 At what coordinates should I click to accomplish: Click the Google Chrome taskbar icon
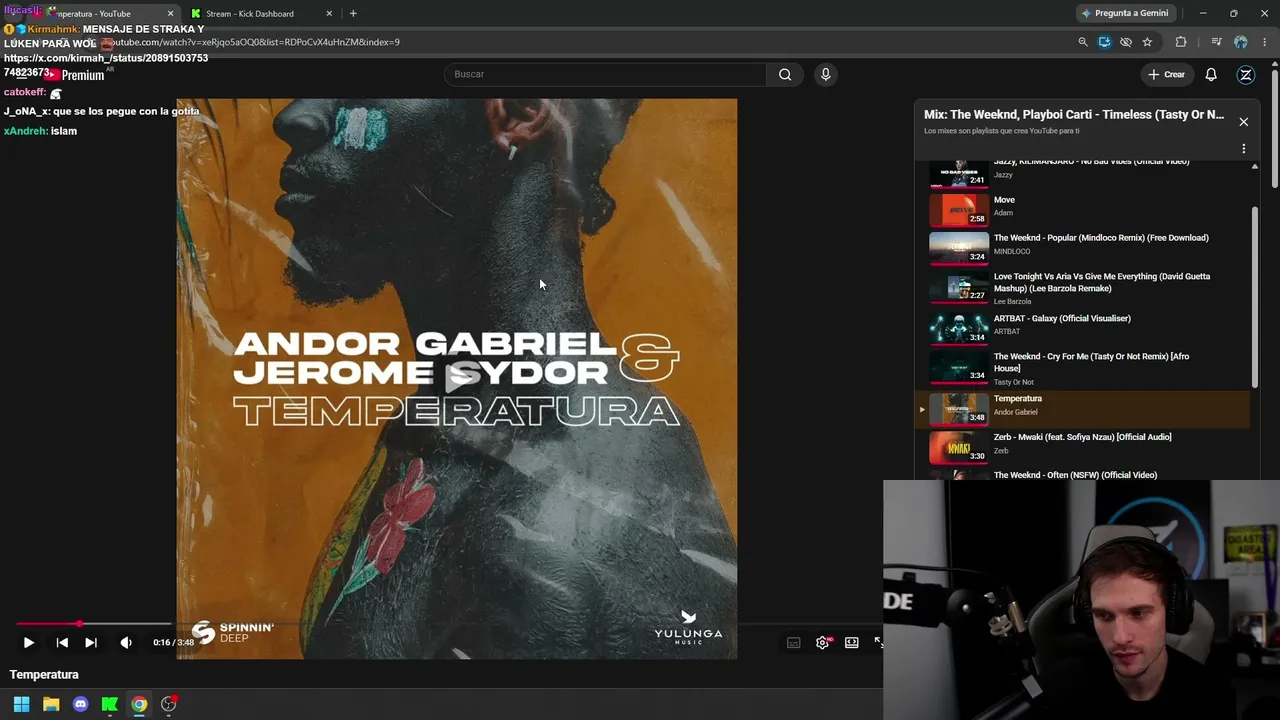(x=139, y=704)
